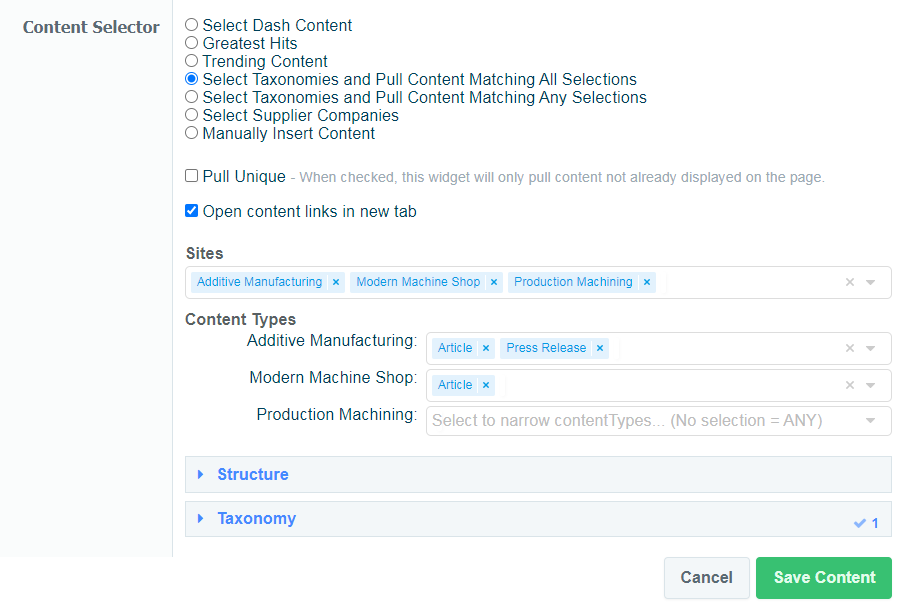
Task: Enable the Pull Unique checkbox
Action: (x=192, y=176)
